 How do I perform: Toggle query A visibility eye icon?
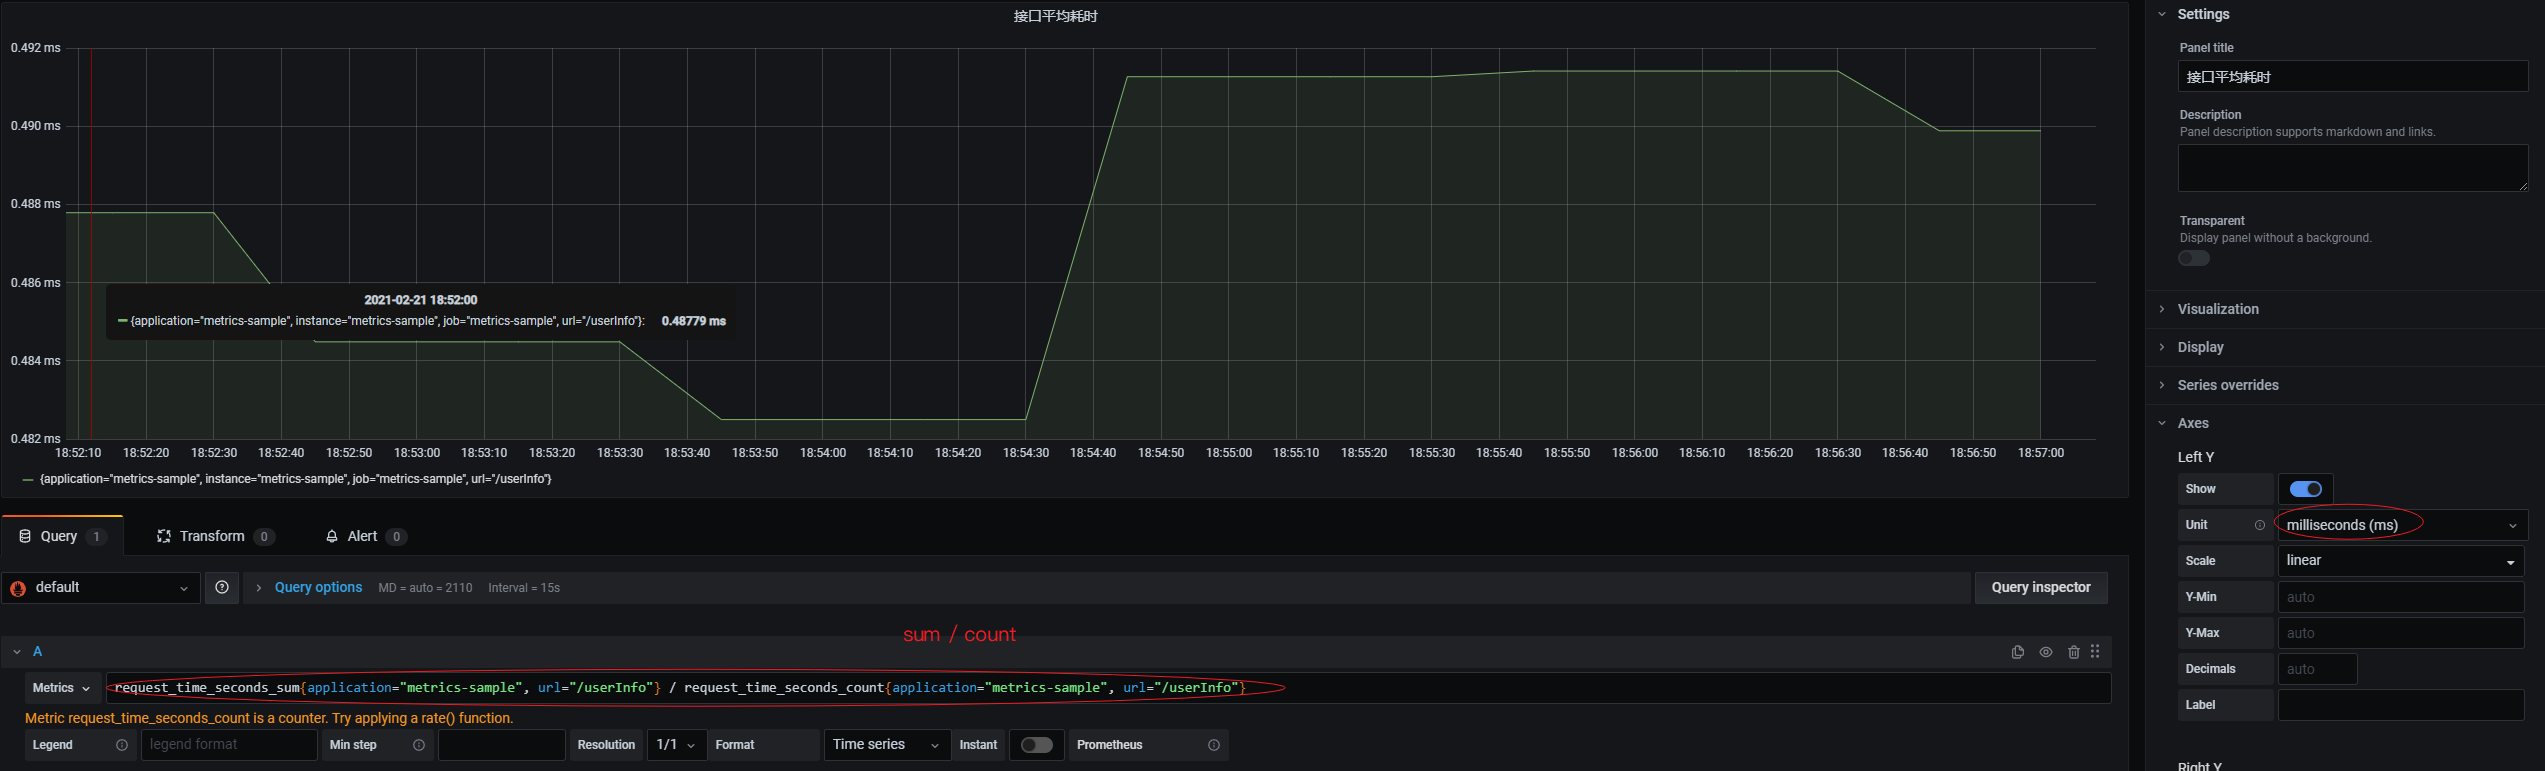click(2046, 652)
